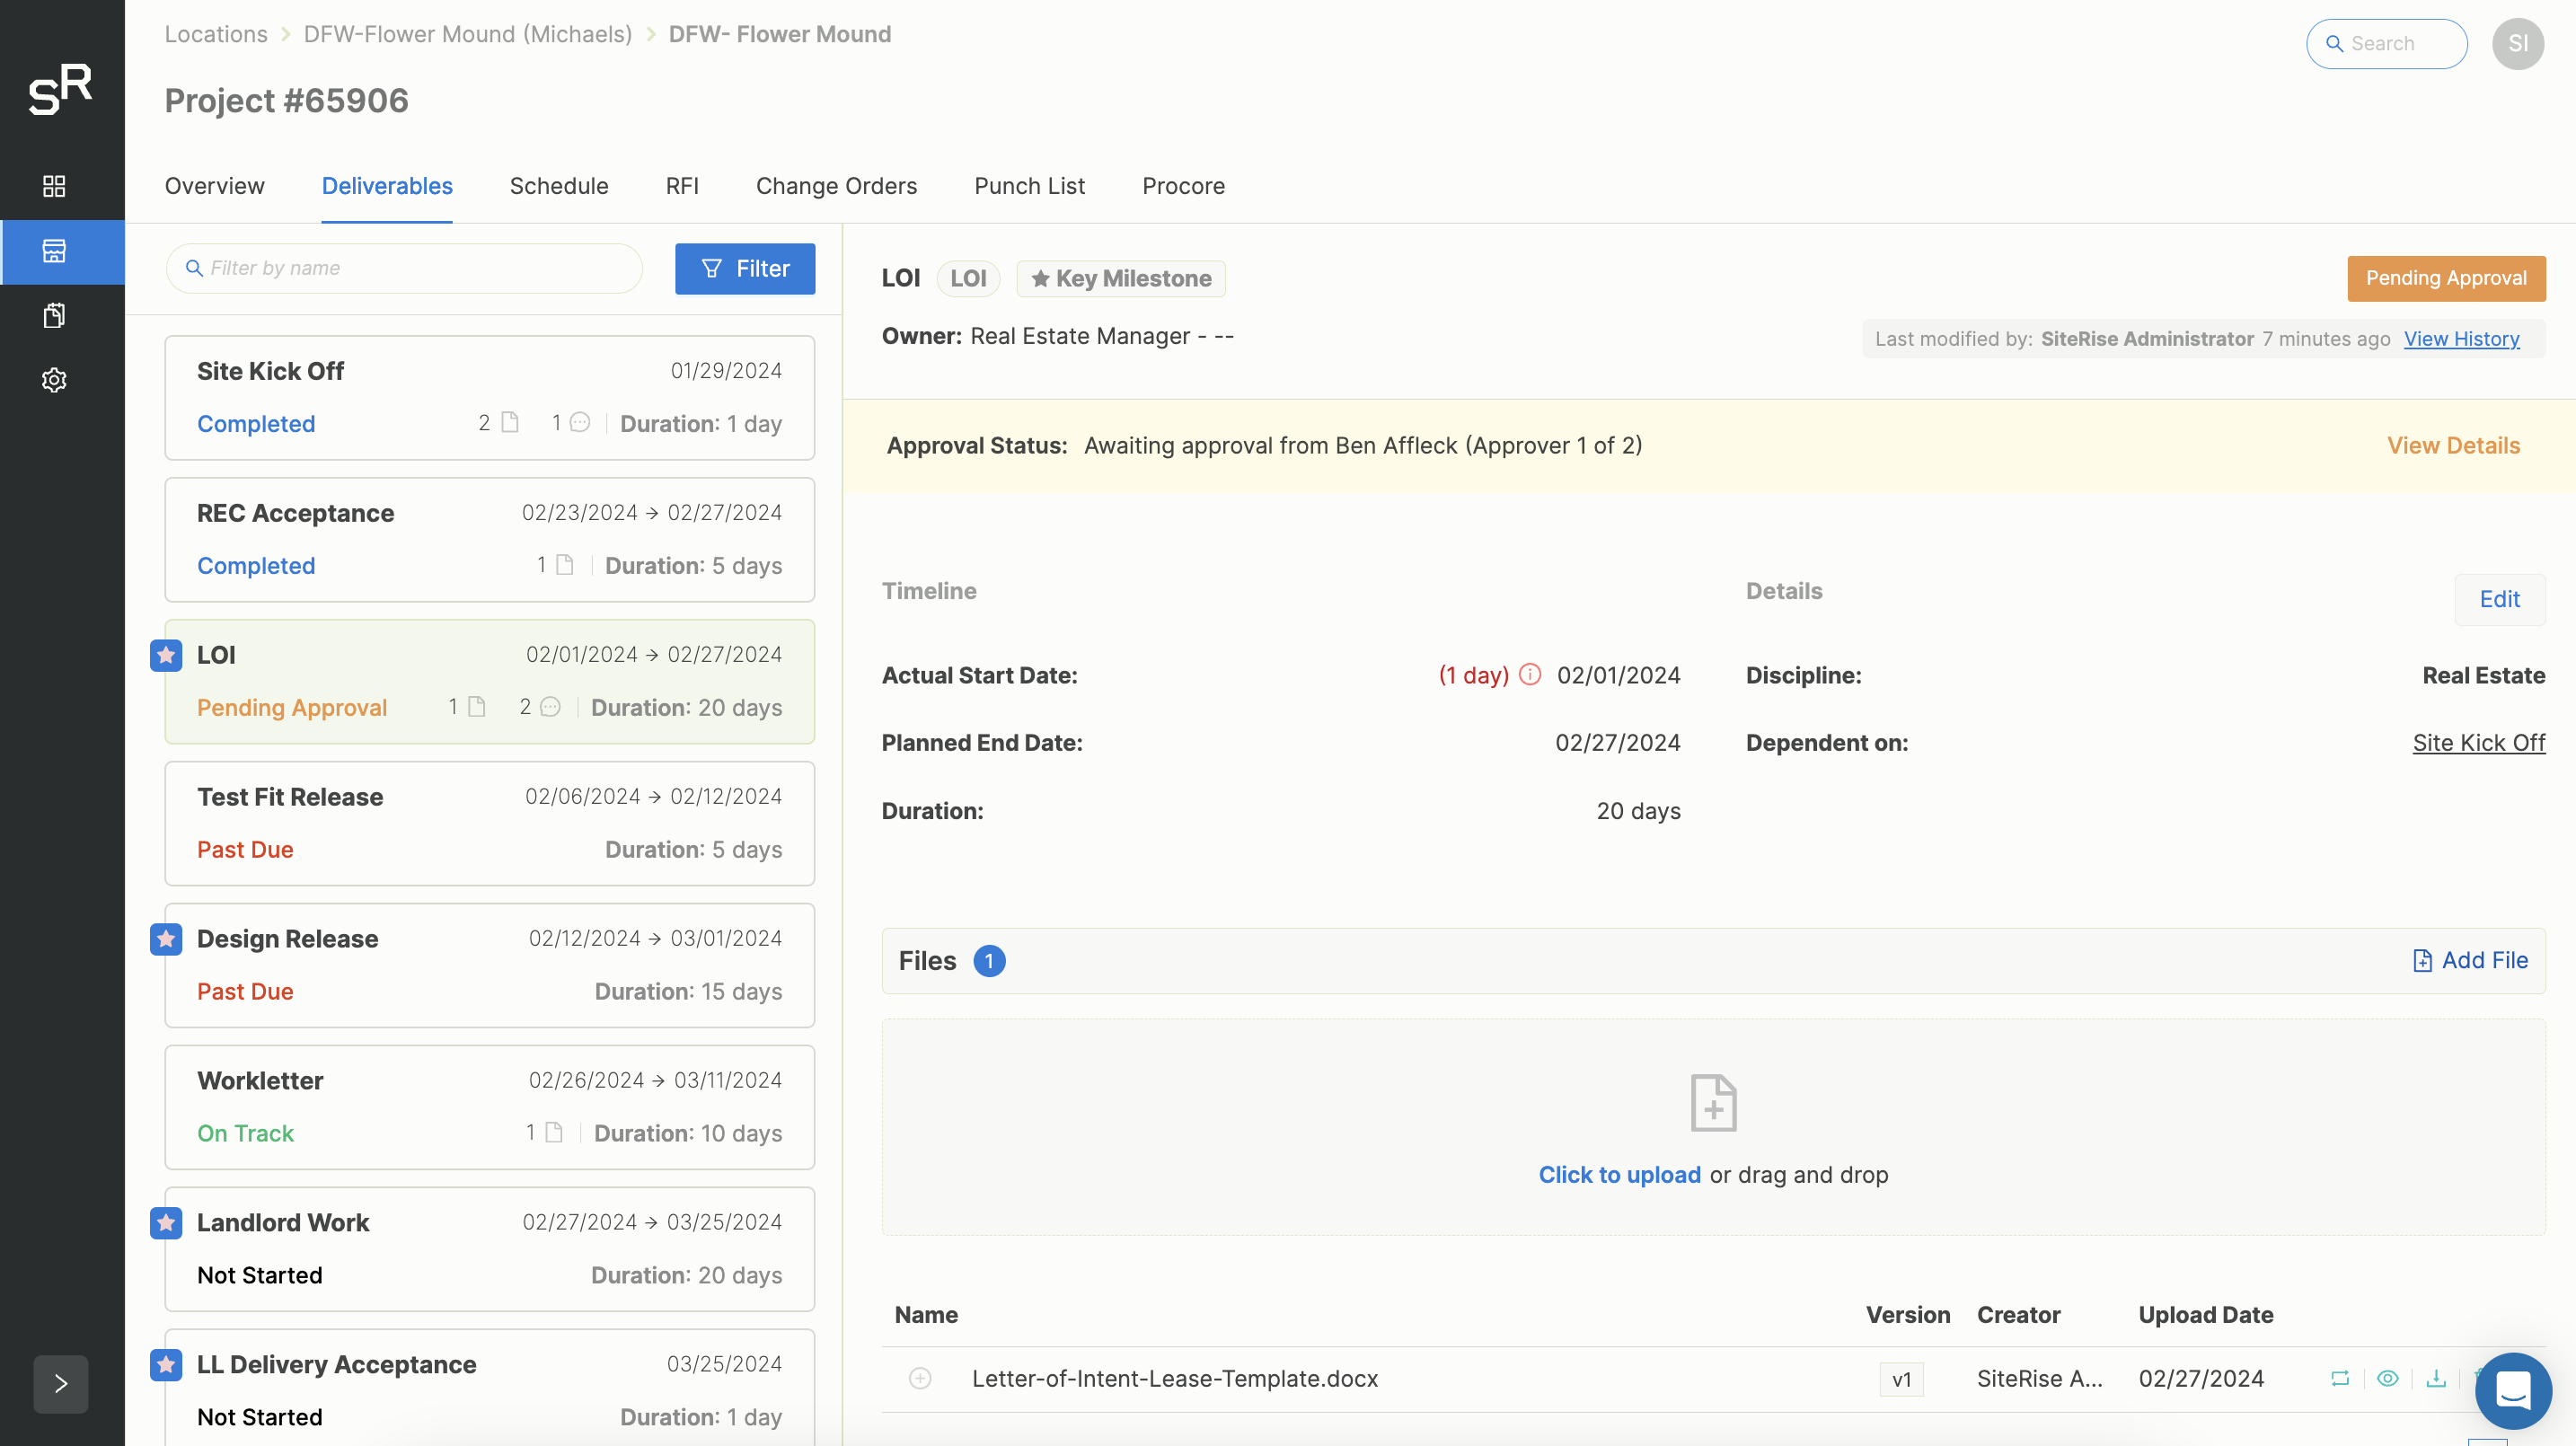Screen dimensions: 2576x1446
Task: Click the SI user avatar
Action: coord(2517,43)
